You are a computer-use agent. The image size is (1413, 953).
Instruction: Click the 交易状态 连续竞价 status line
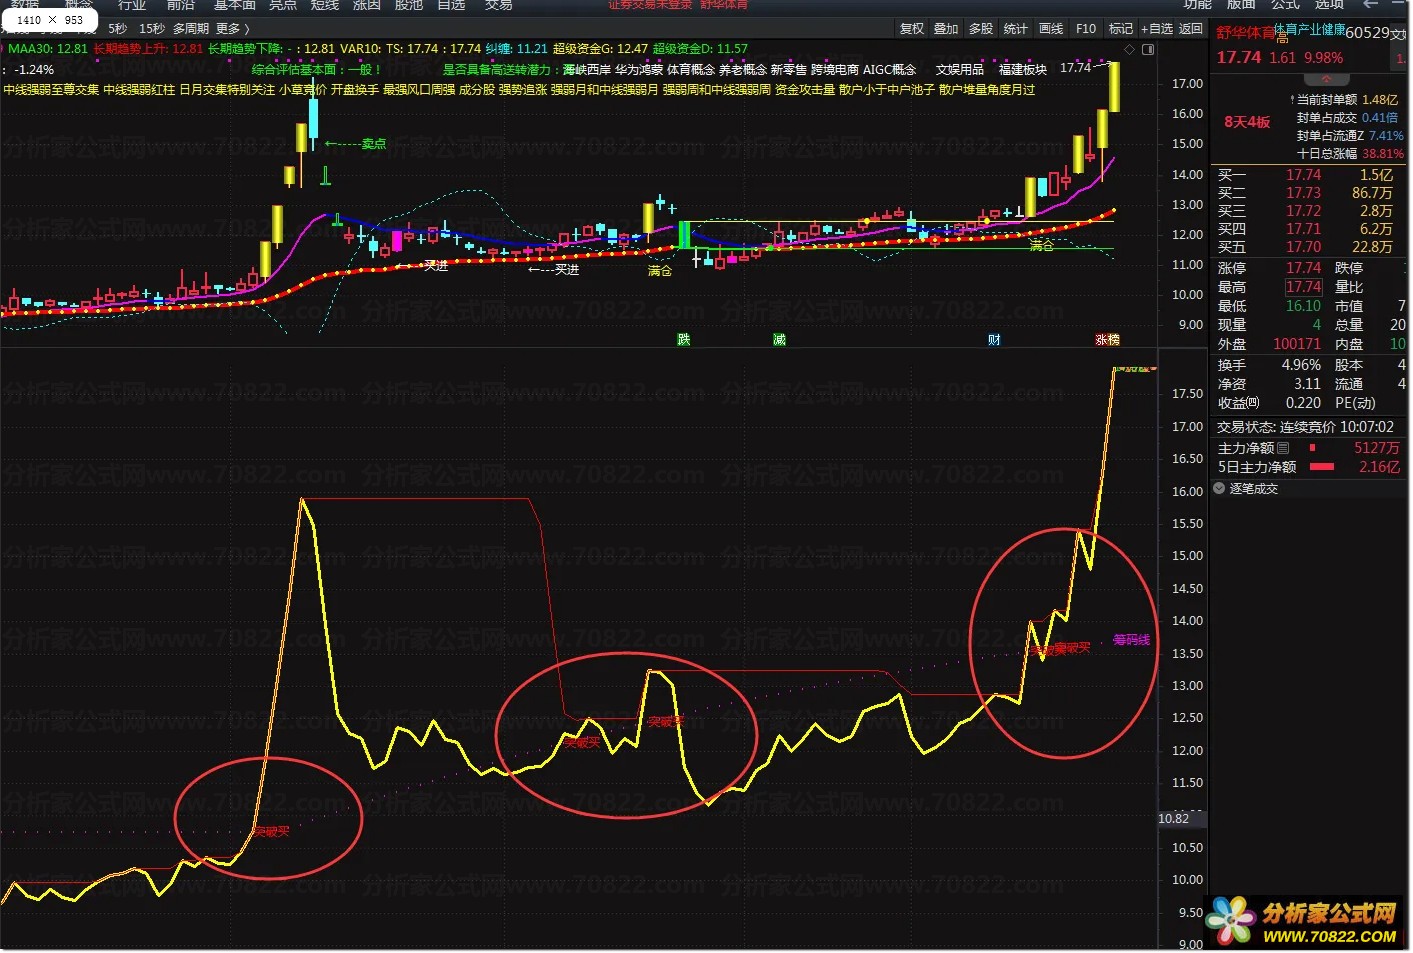click(x=1305, y=427)
